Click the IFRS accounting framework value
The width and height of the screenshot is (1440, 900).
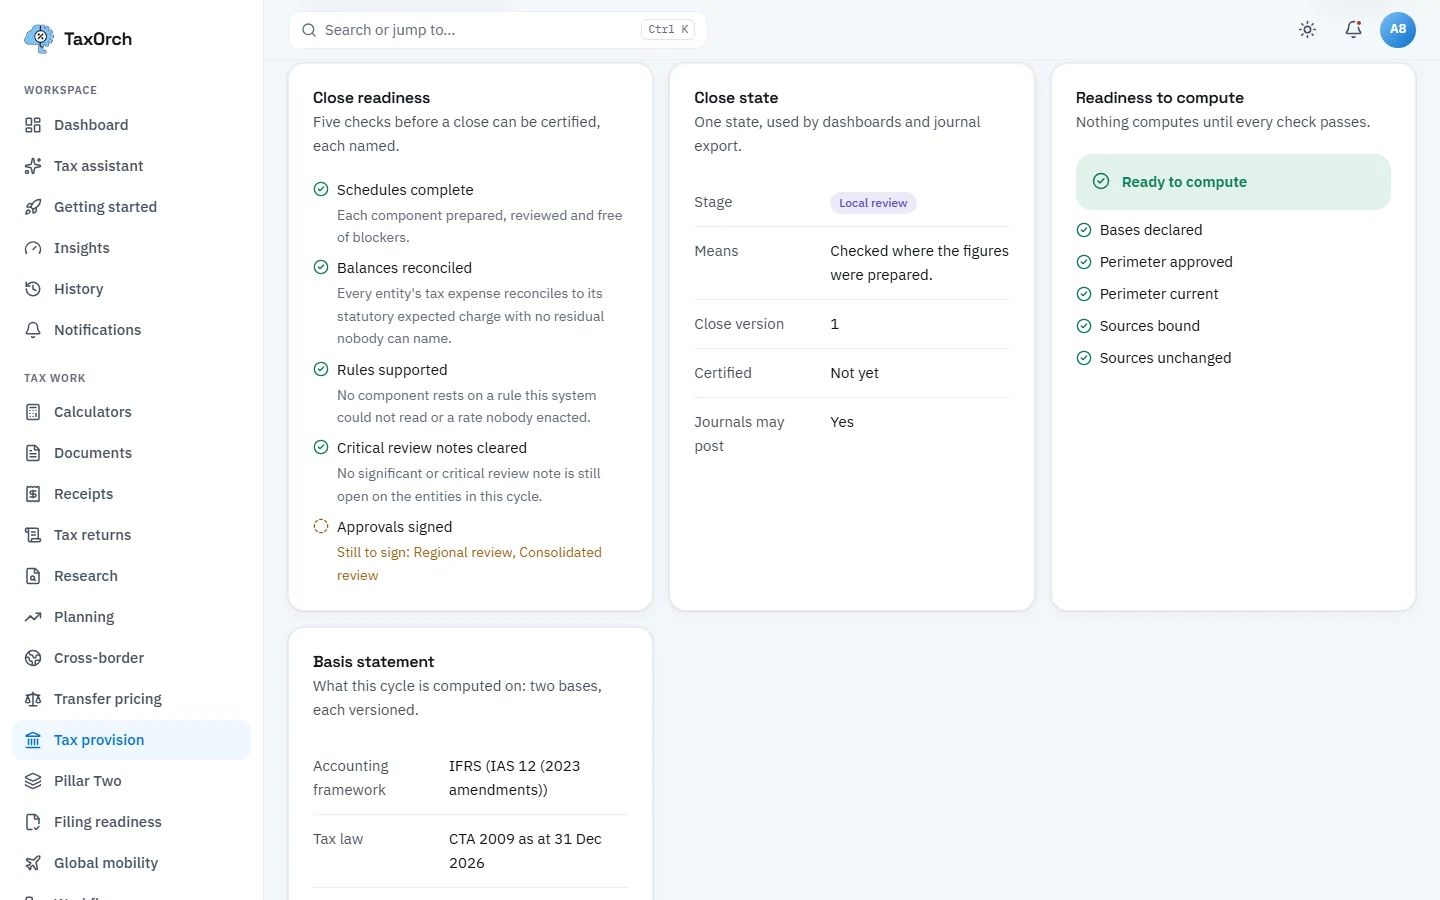click(514, 778)
